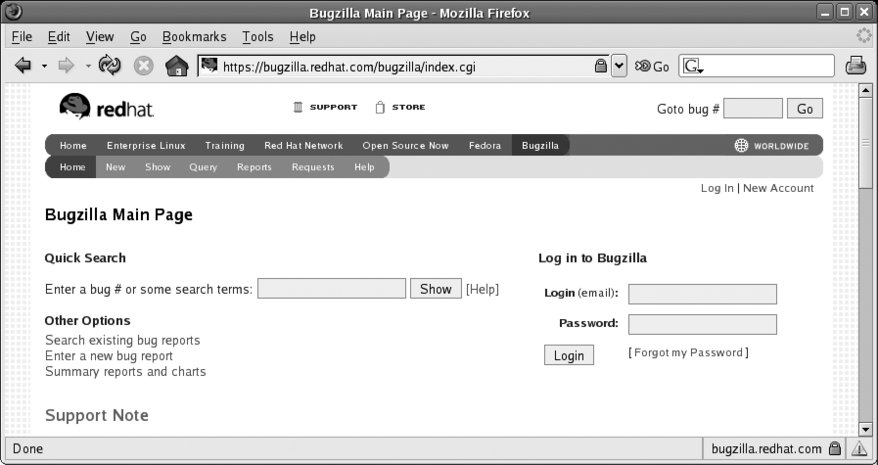Click the Back arrow navigation button
Screen dimensions: 878x465
pos(23,66)
